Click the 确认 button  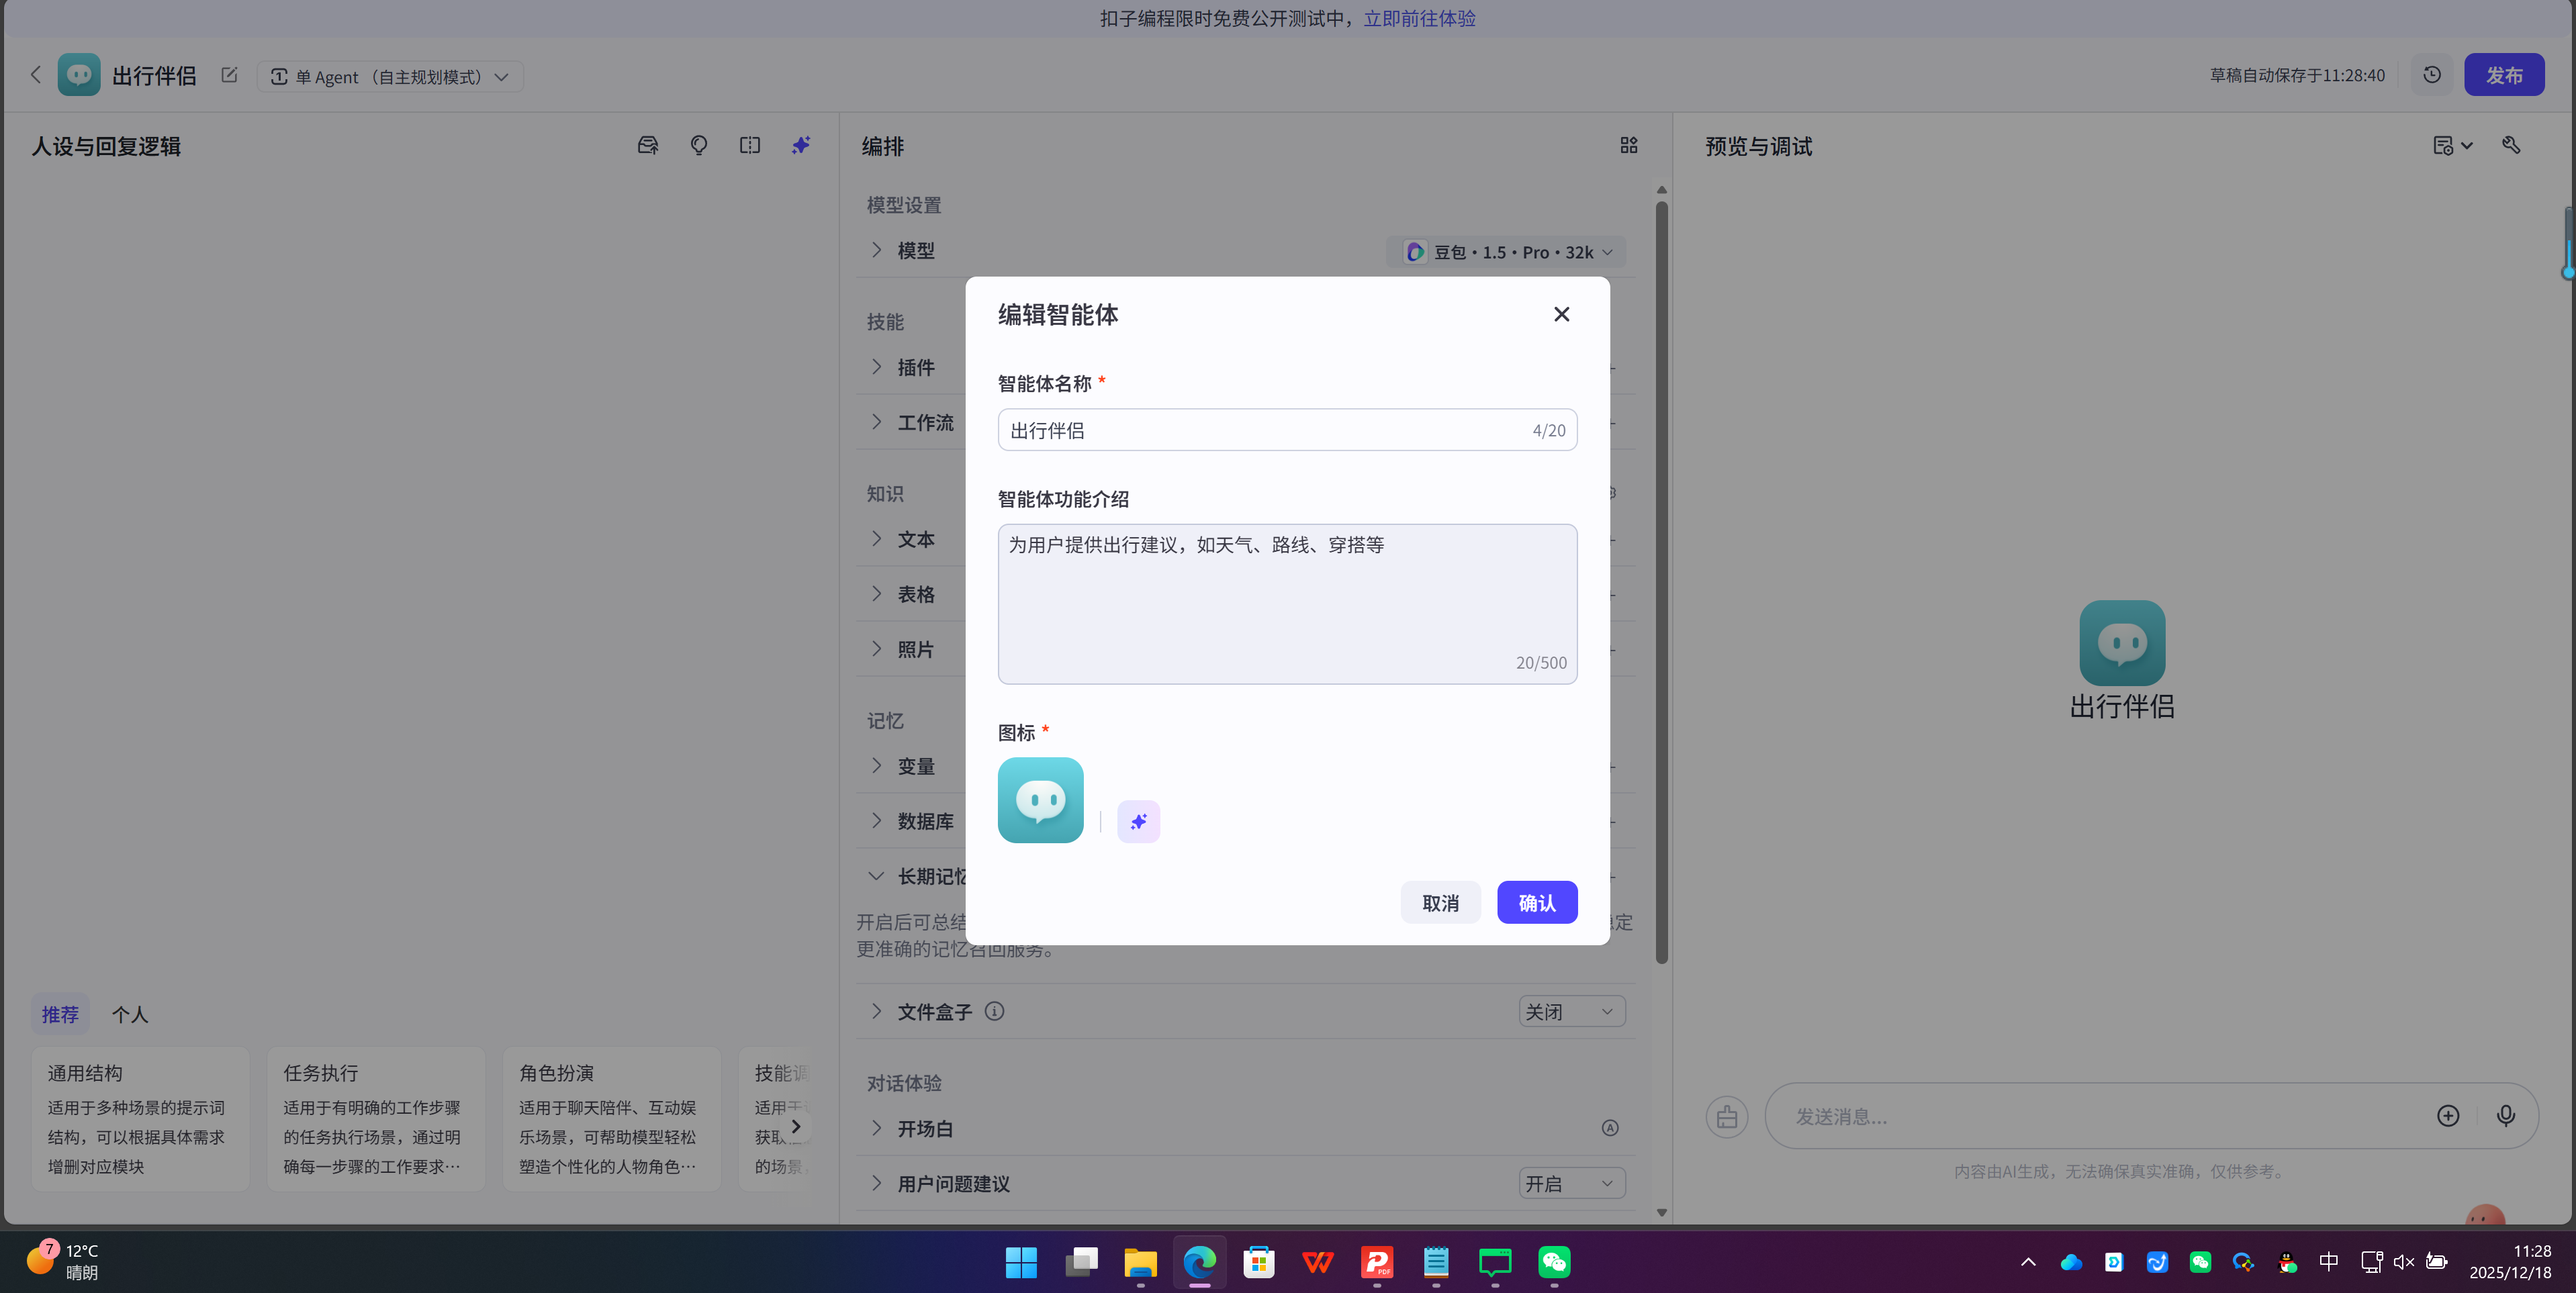(1536, 903)
